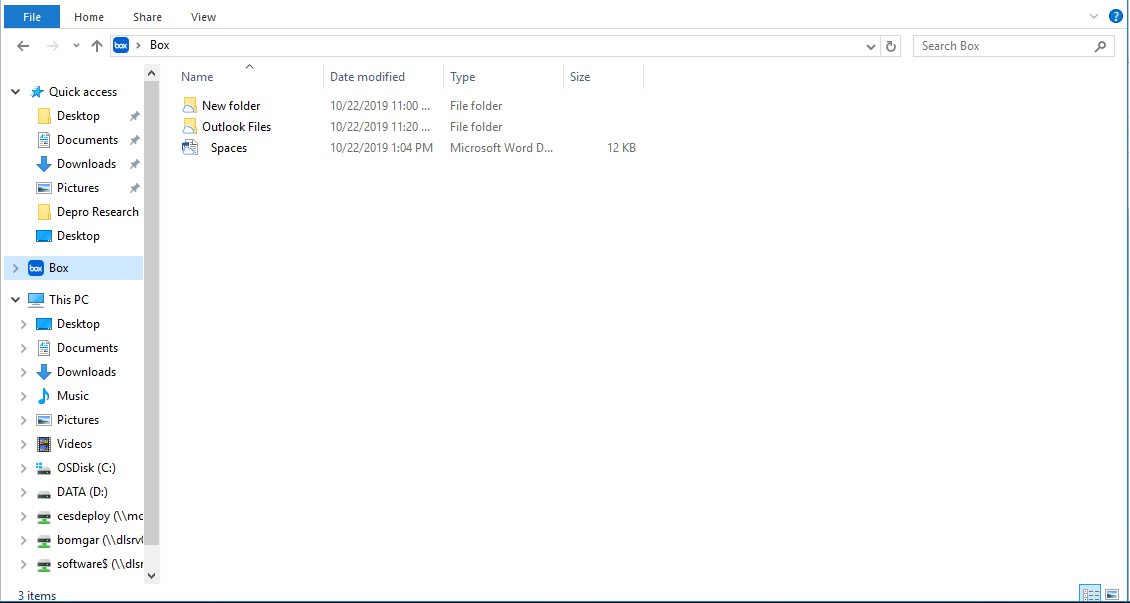Open the Help question mark icon
This screenshot has width=1130, height=603.
tap(1116, 16)
